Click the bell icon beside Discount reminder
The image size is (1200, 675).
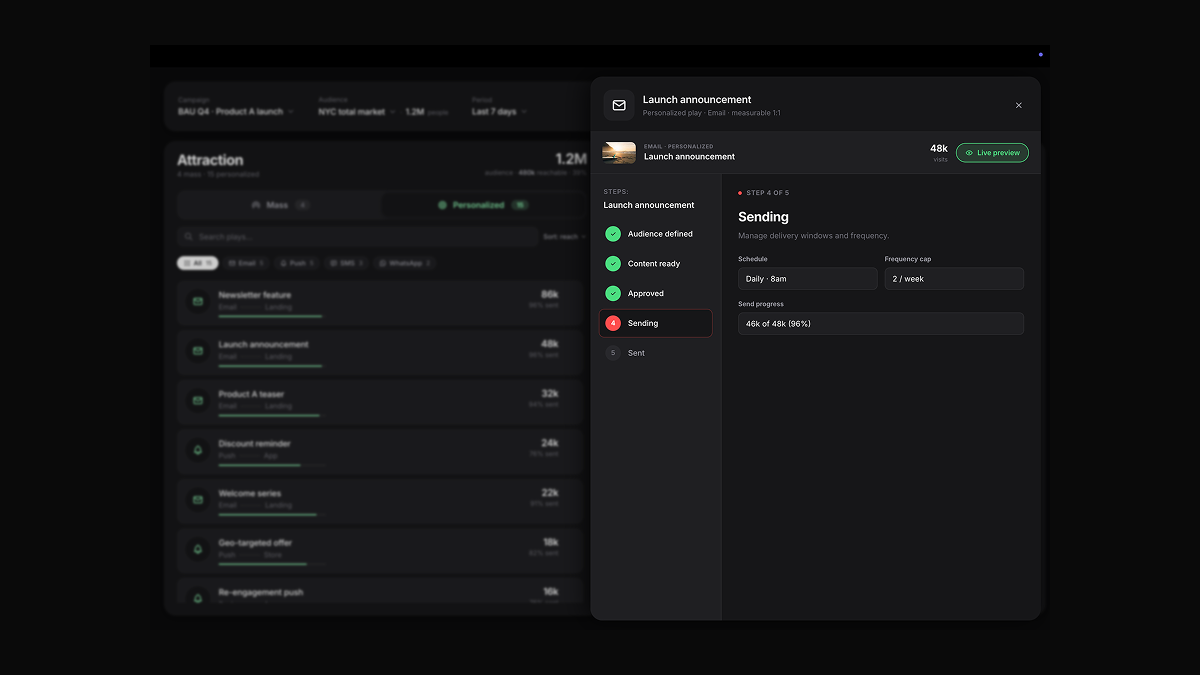(198, 450)
